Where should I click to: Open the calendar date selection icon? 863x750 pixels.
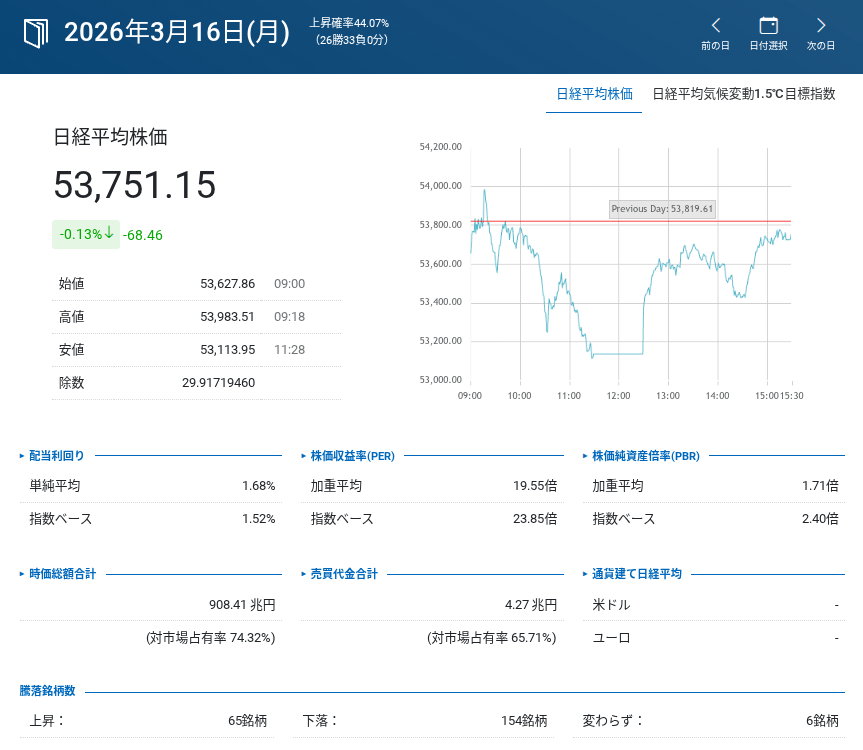(x=768, y=26)
